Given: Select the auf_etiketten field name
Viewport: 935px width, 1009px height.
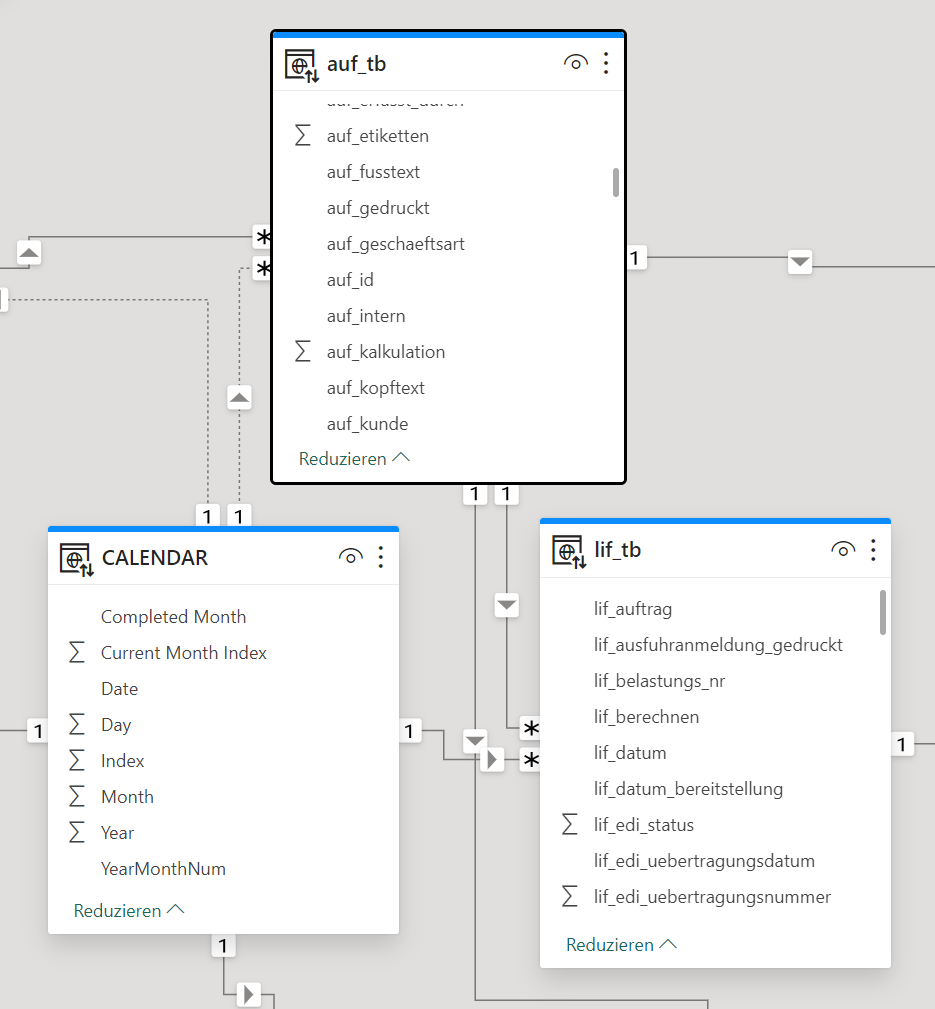Looking at the screenshot, I should [378, 136].
